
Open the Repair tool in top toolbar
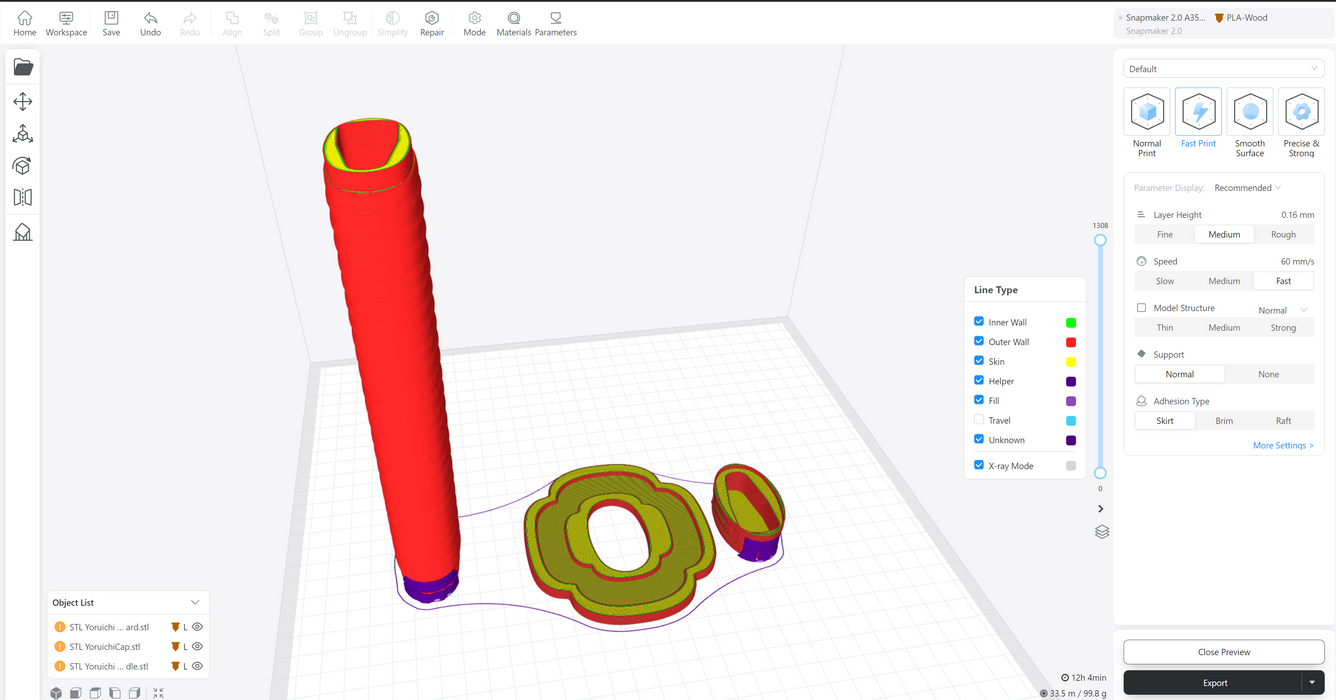pos(432,23)
